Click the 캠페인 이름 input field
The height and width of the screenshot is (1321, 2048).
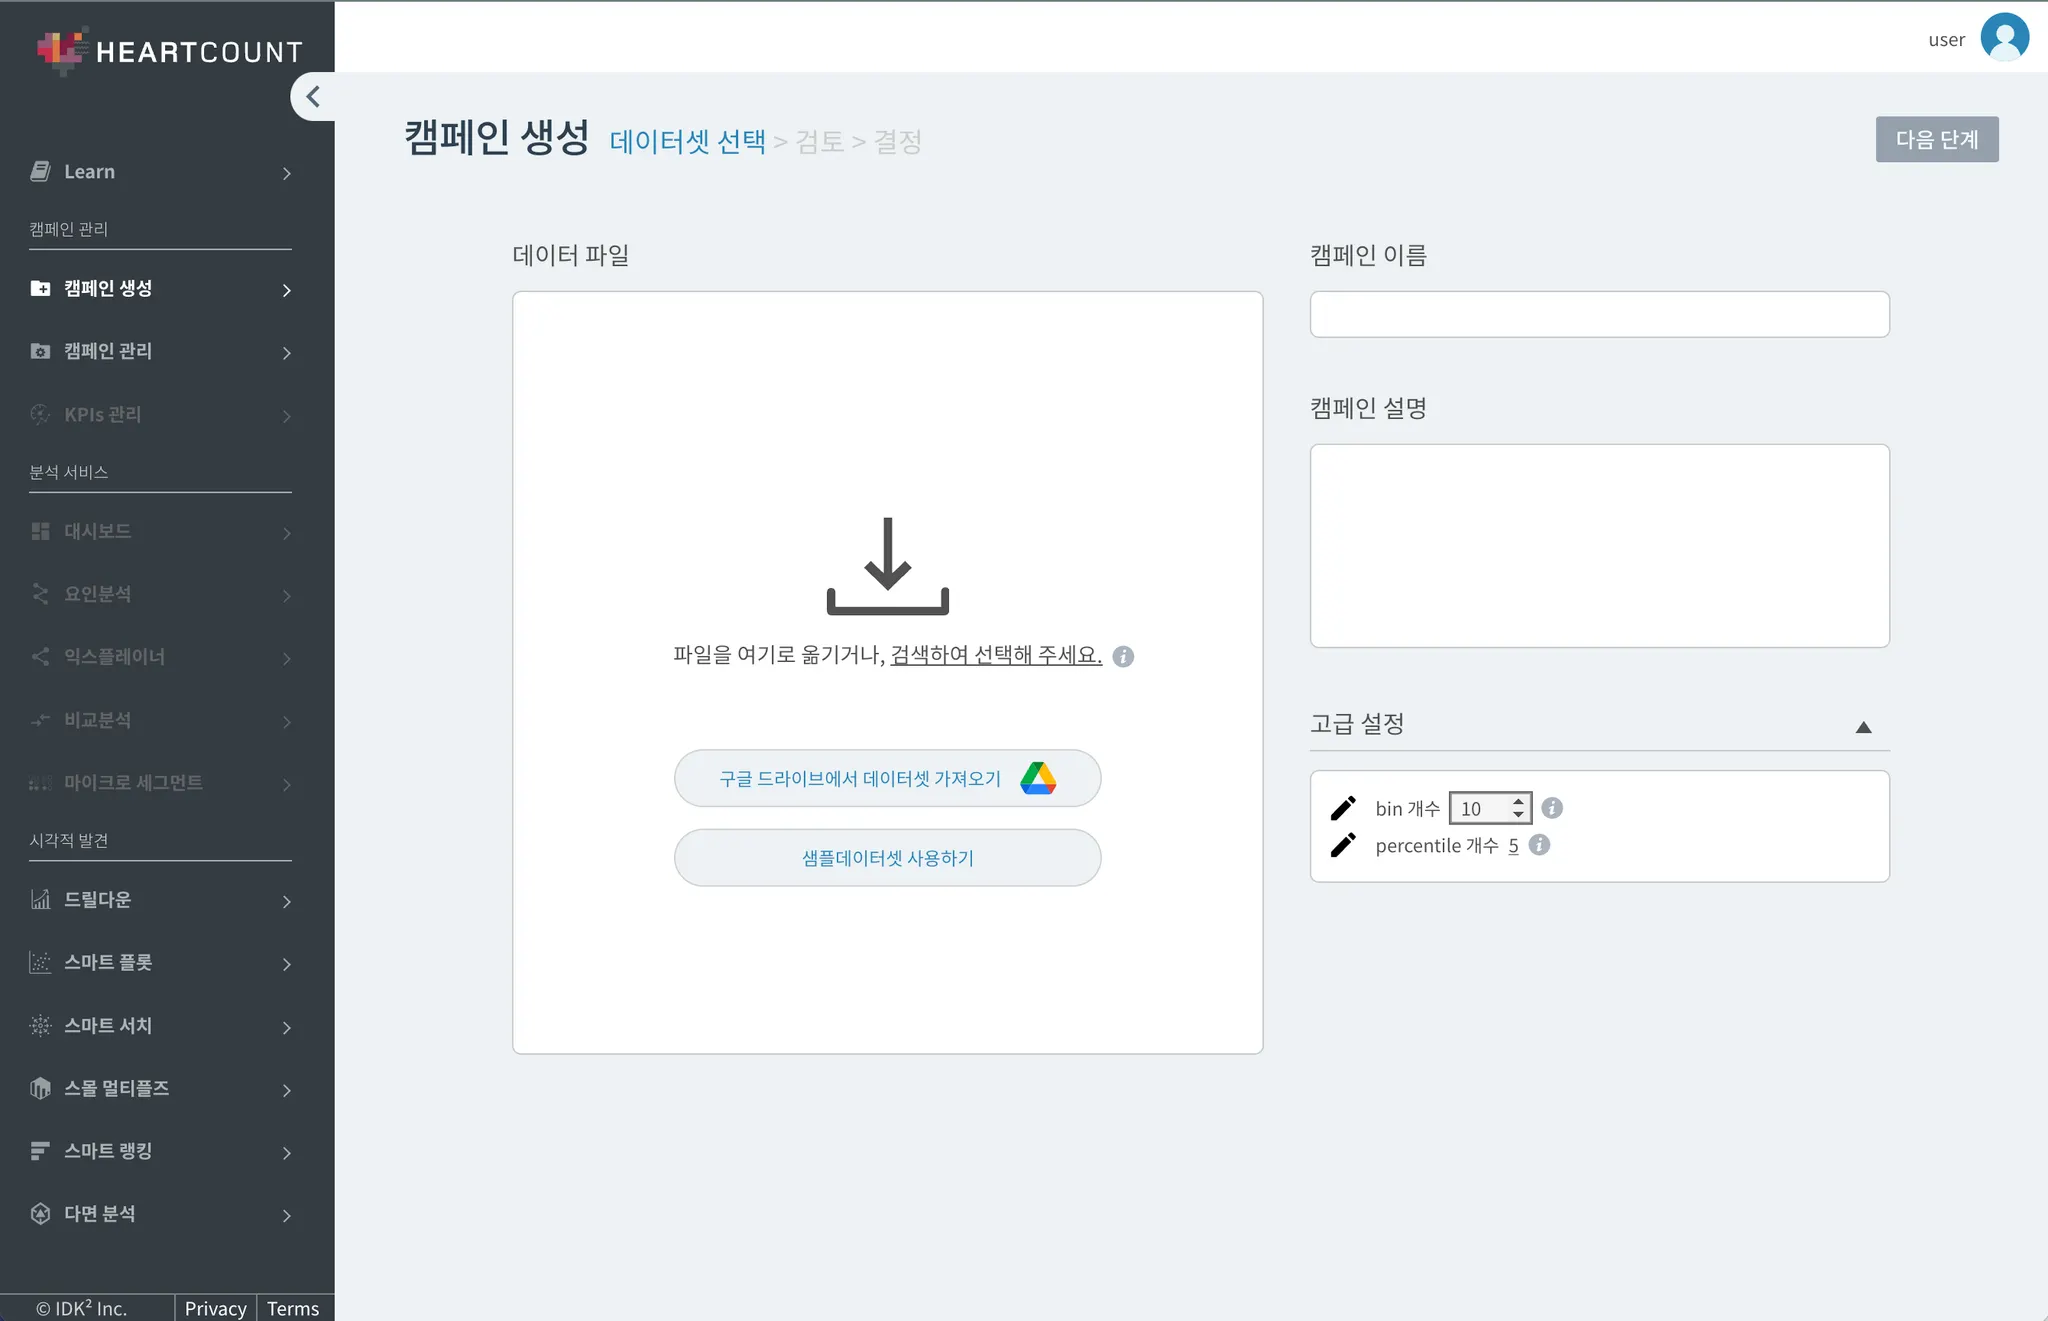tap(1599, 314)
